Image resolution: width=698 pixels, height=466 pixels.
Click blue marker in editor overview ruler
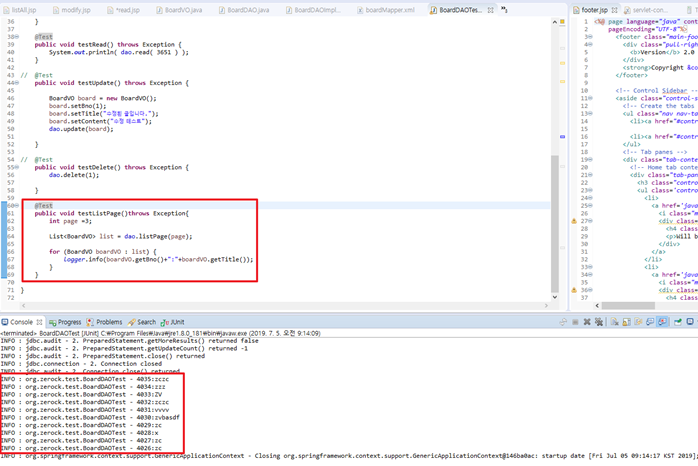(x=562, y=137)
